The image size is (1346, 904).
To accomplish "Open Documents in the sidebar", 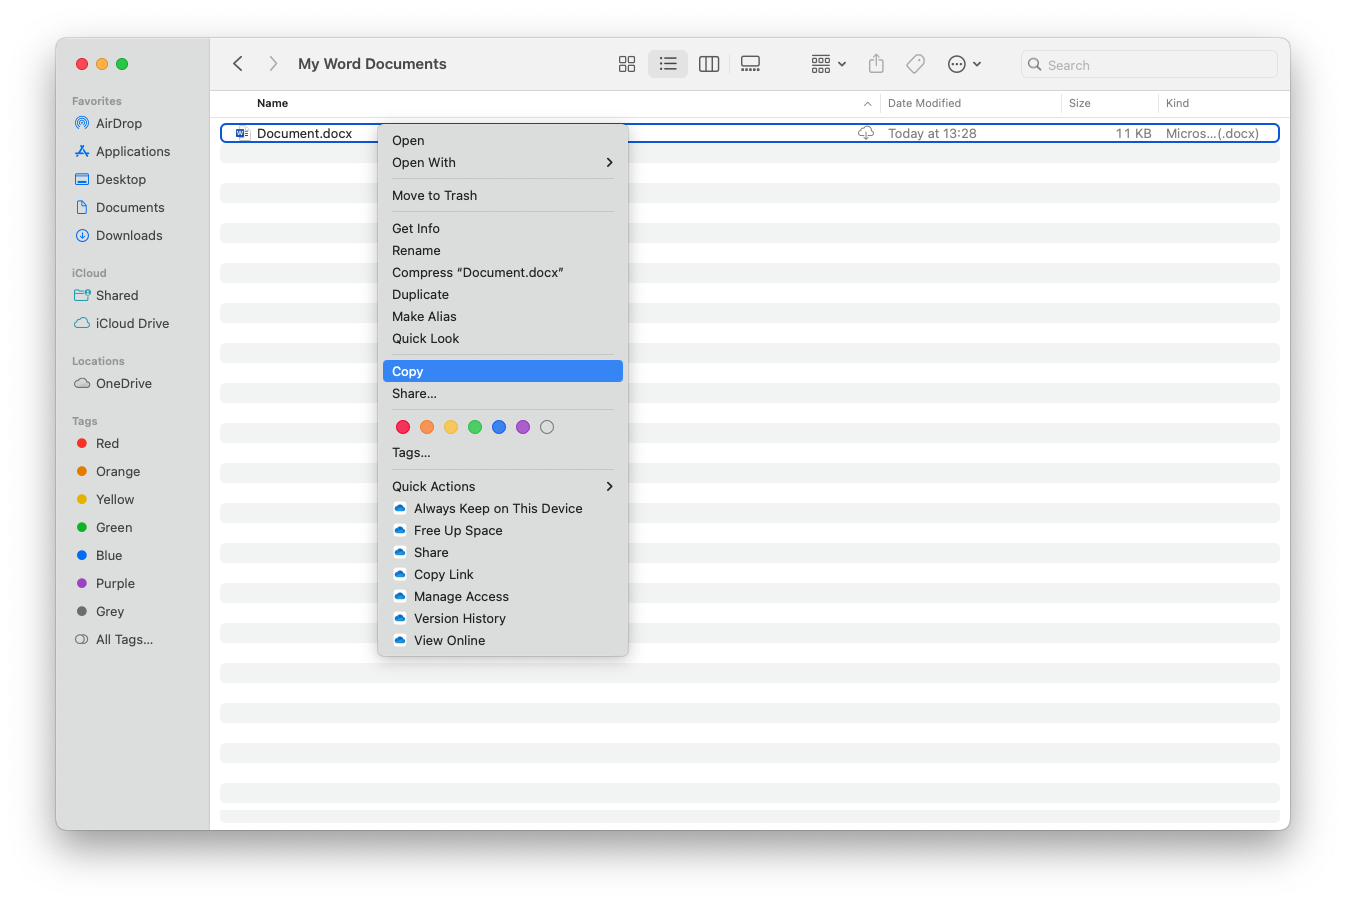I will (119, 207).
